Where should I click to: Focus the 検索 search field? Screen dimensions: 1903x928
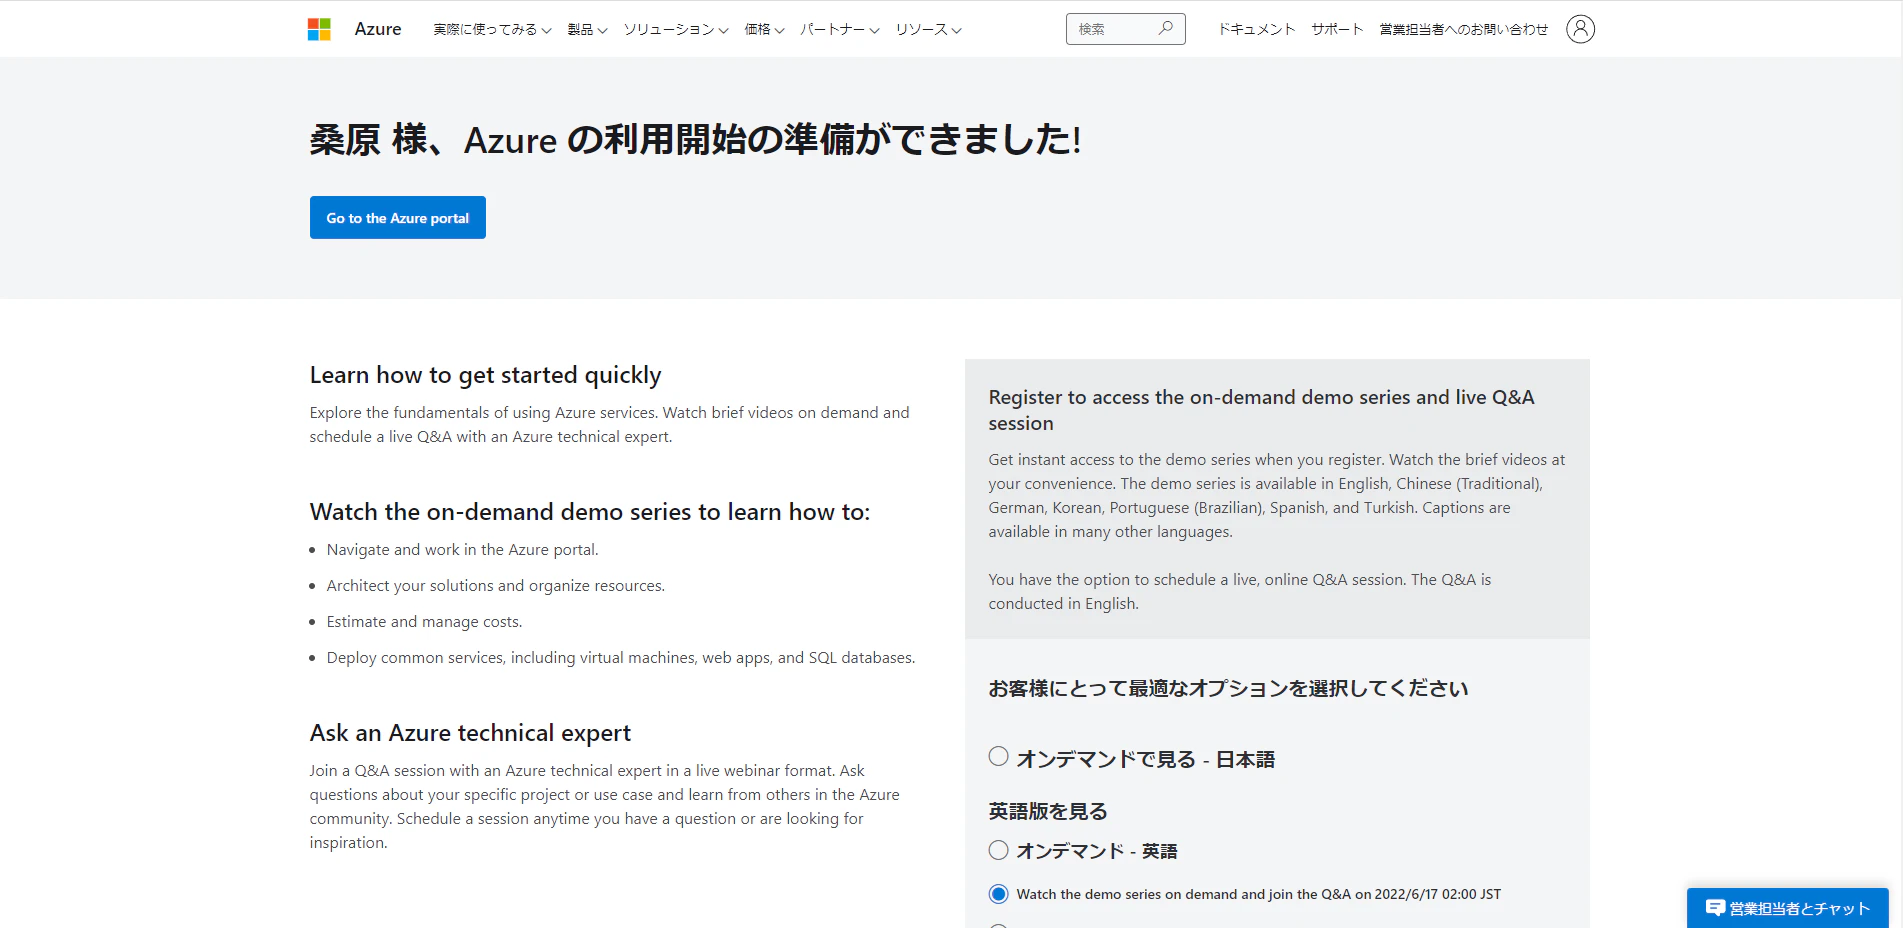pyautogui.click(x=1125, y=29)
